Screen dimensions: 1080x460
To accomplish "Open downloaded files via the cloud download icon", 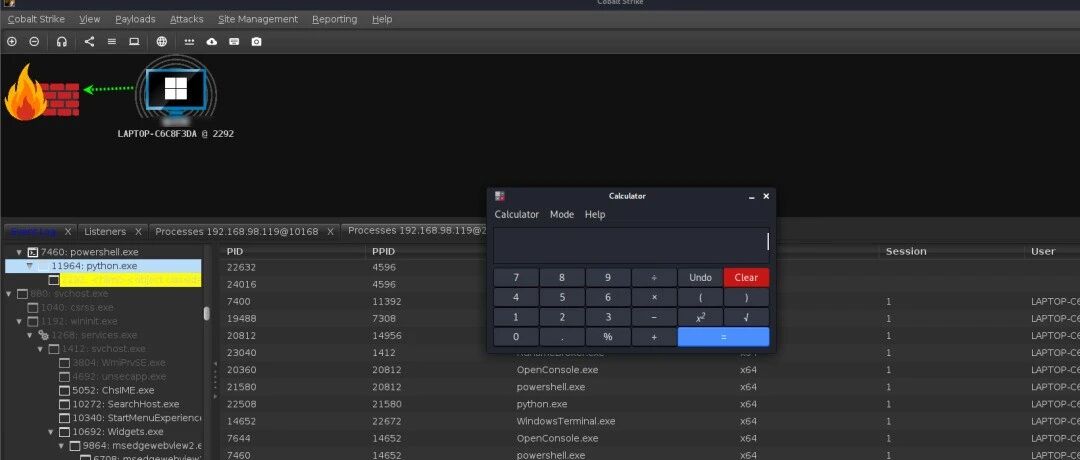I will 212,41.
